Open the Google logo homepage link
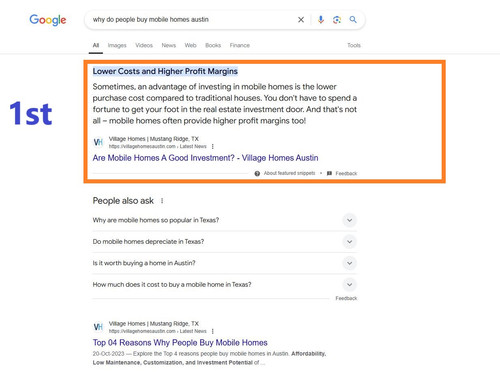 click(48, 20)
